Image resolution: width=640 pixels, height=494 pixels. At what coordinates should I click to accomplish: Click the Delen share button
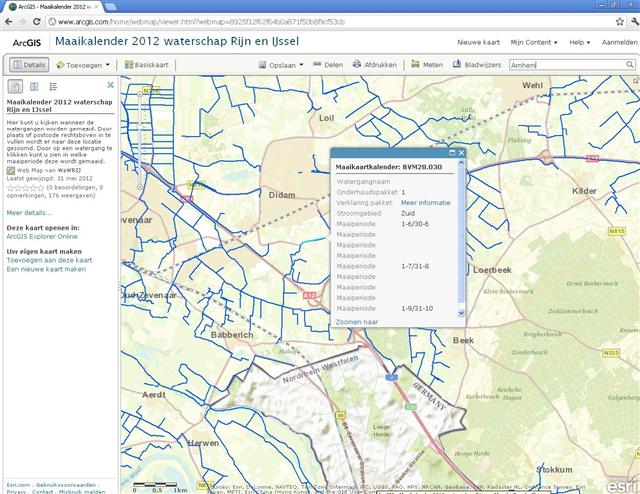(x=328, y=64)
